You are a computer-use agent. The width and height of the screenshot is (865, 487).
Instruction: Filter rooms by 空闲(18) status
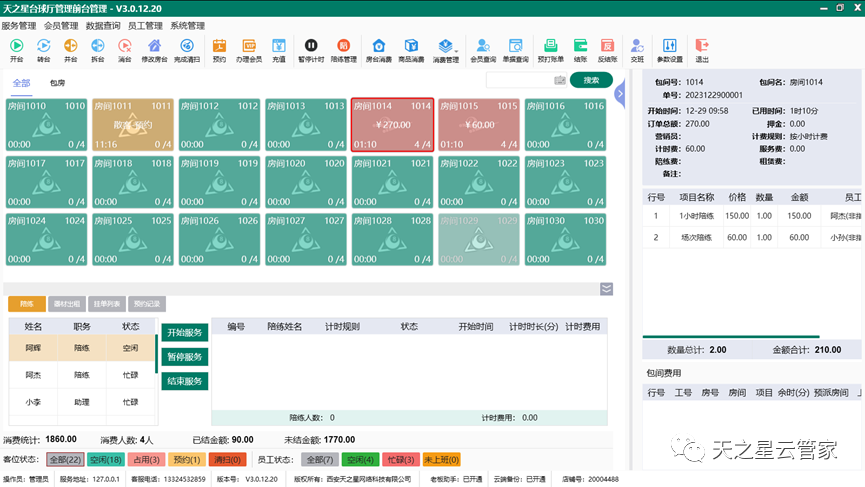click(105, 459)
